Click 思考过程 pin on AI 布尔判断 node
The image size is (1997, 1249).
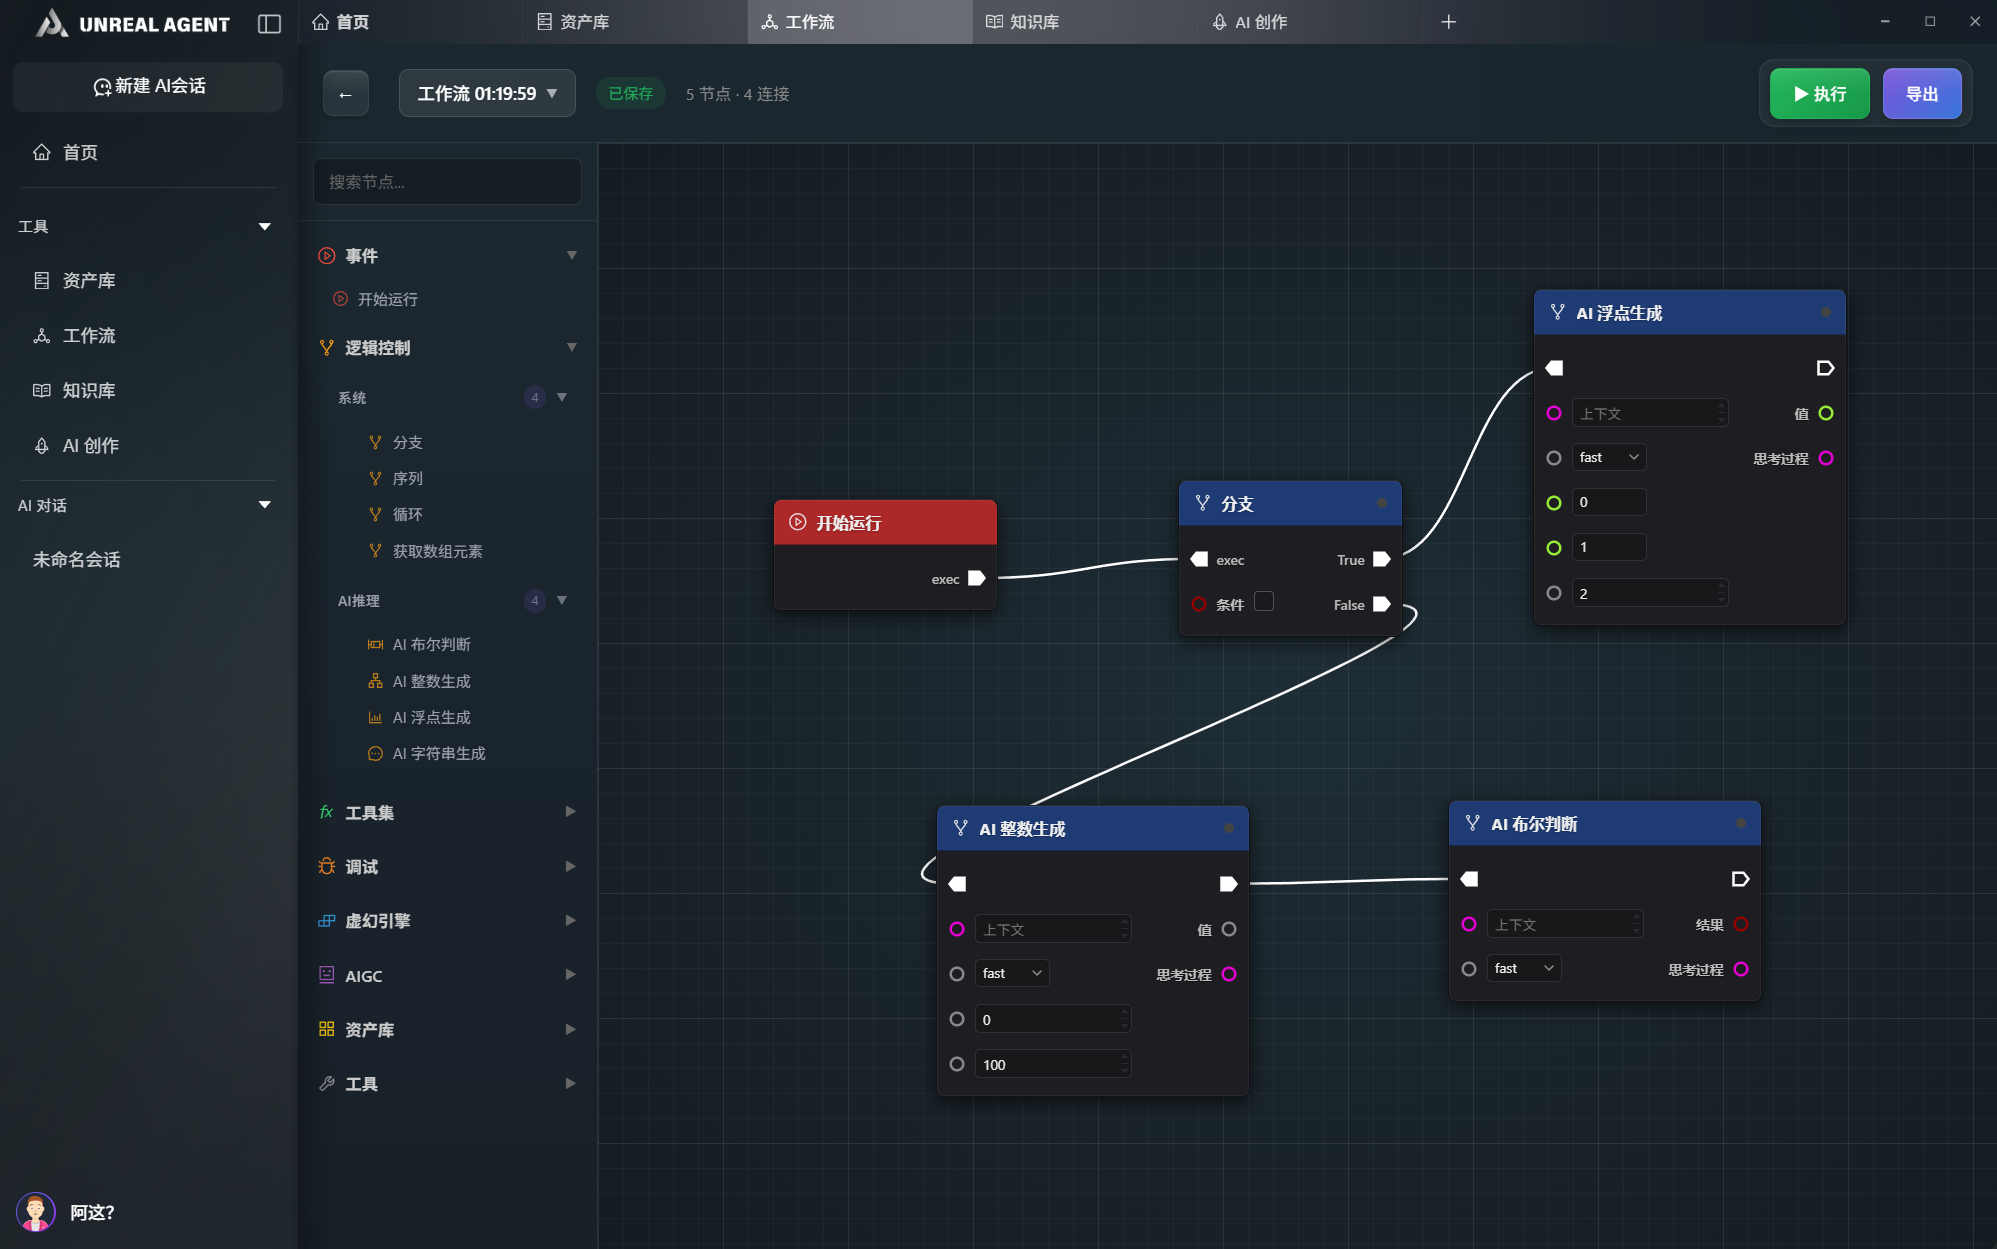1741,969
